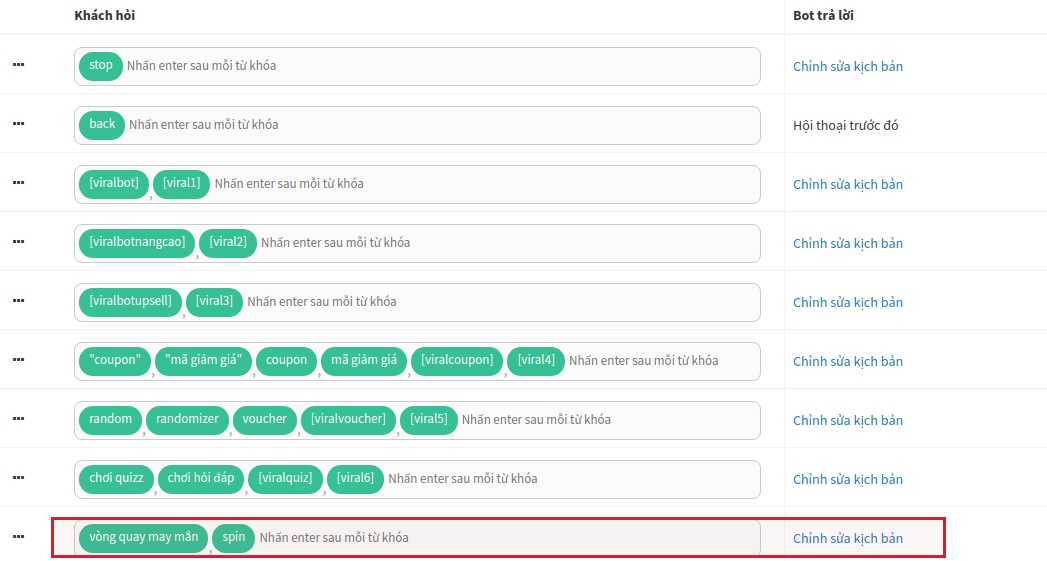Click "Chỉnh sửa kịch bản" for the stop keyword
The image size is (1047, 561).
(x=847, y=67)
